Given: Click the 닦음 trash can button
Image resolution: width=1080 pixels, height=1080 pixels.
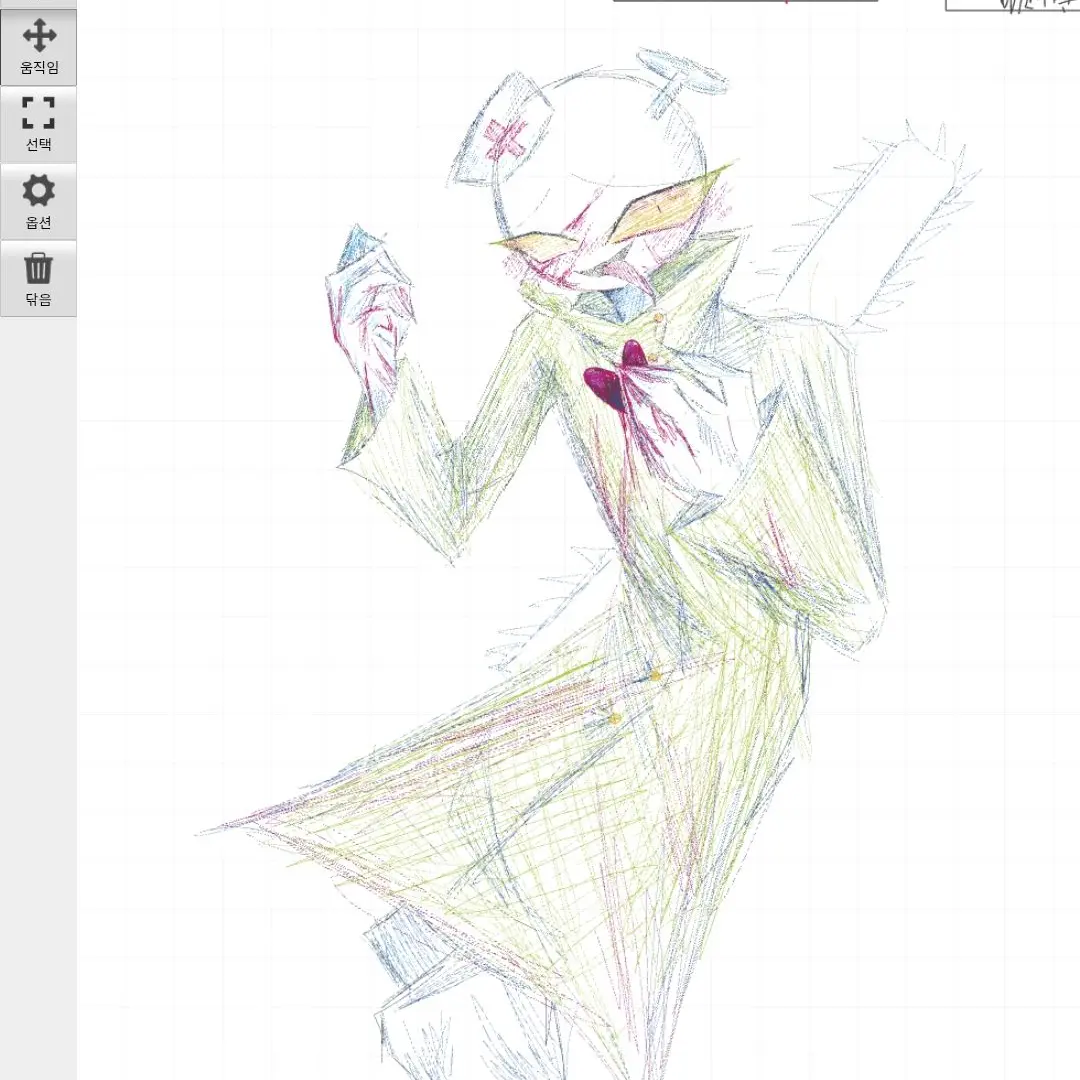Looking at the screenshot, I should click(38, 279).
